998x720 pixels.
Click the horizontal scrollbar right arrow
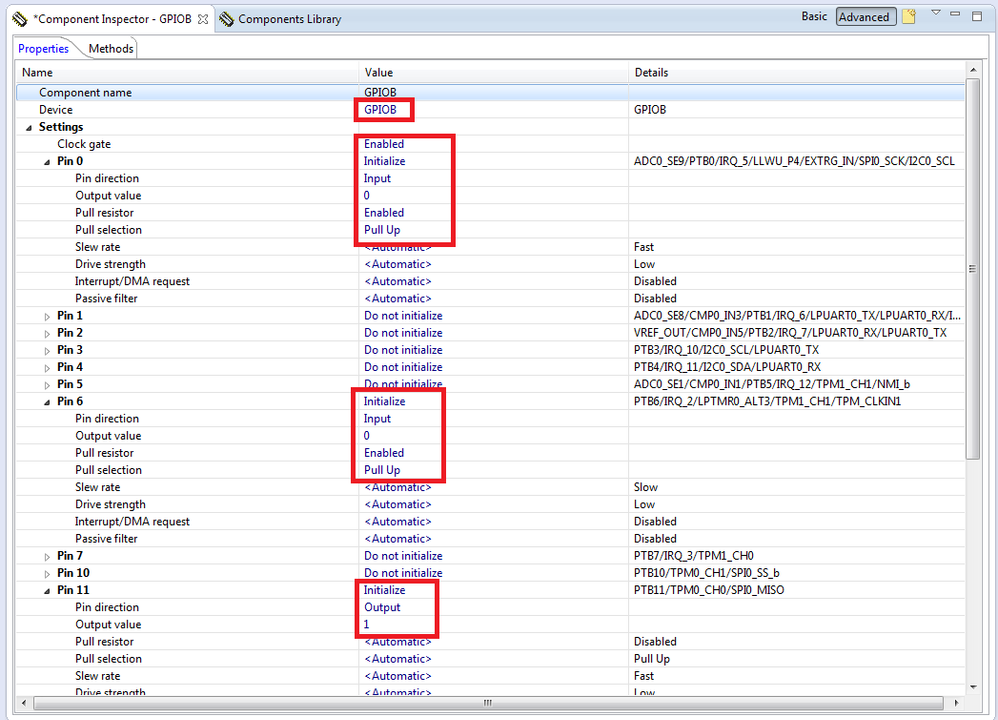tap(957, 703)
